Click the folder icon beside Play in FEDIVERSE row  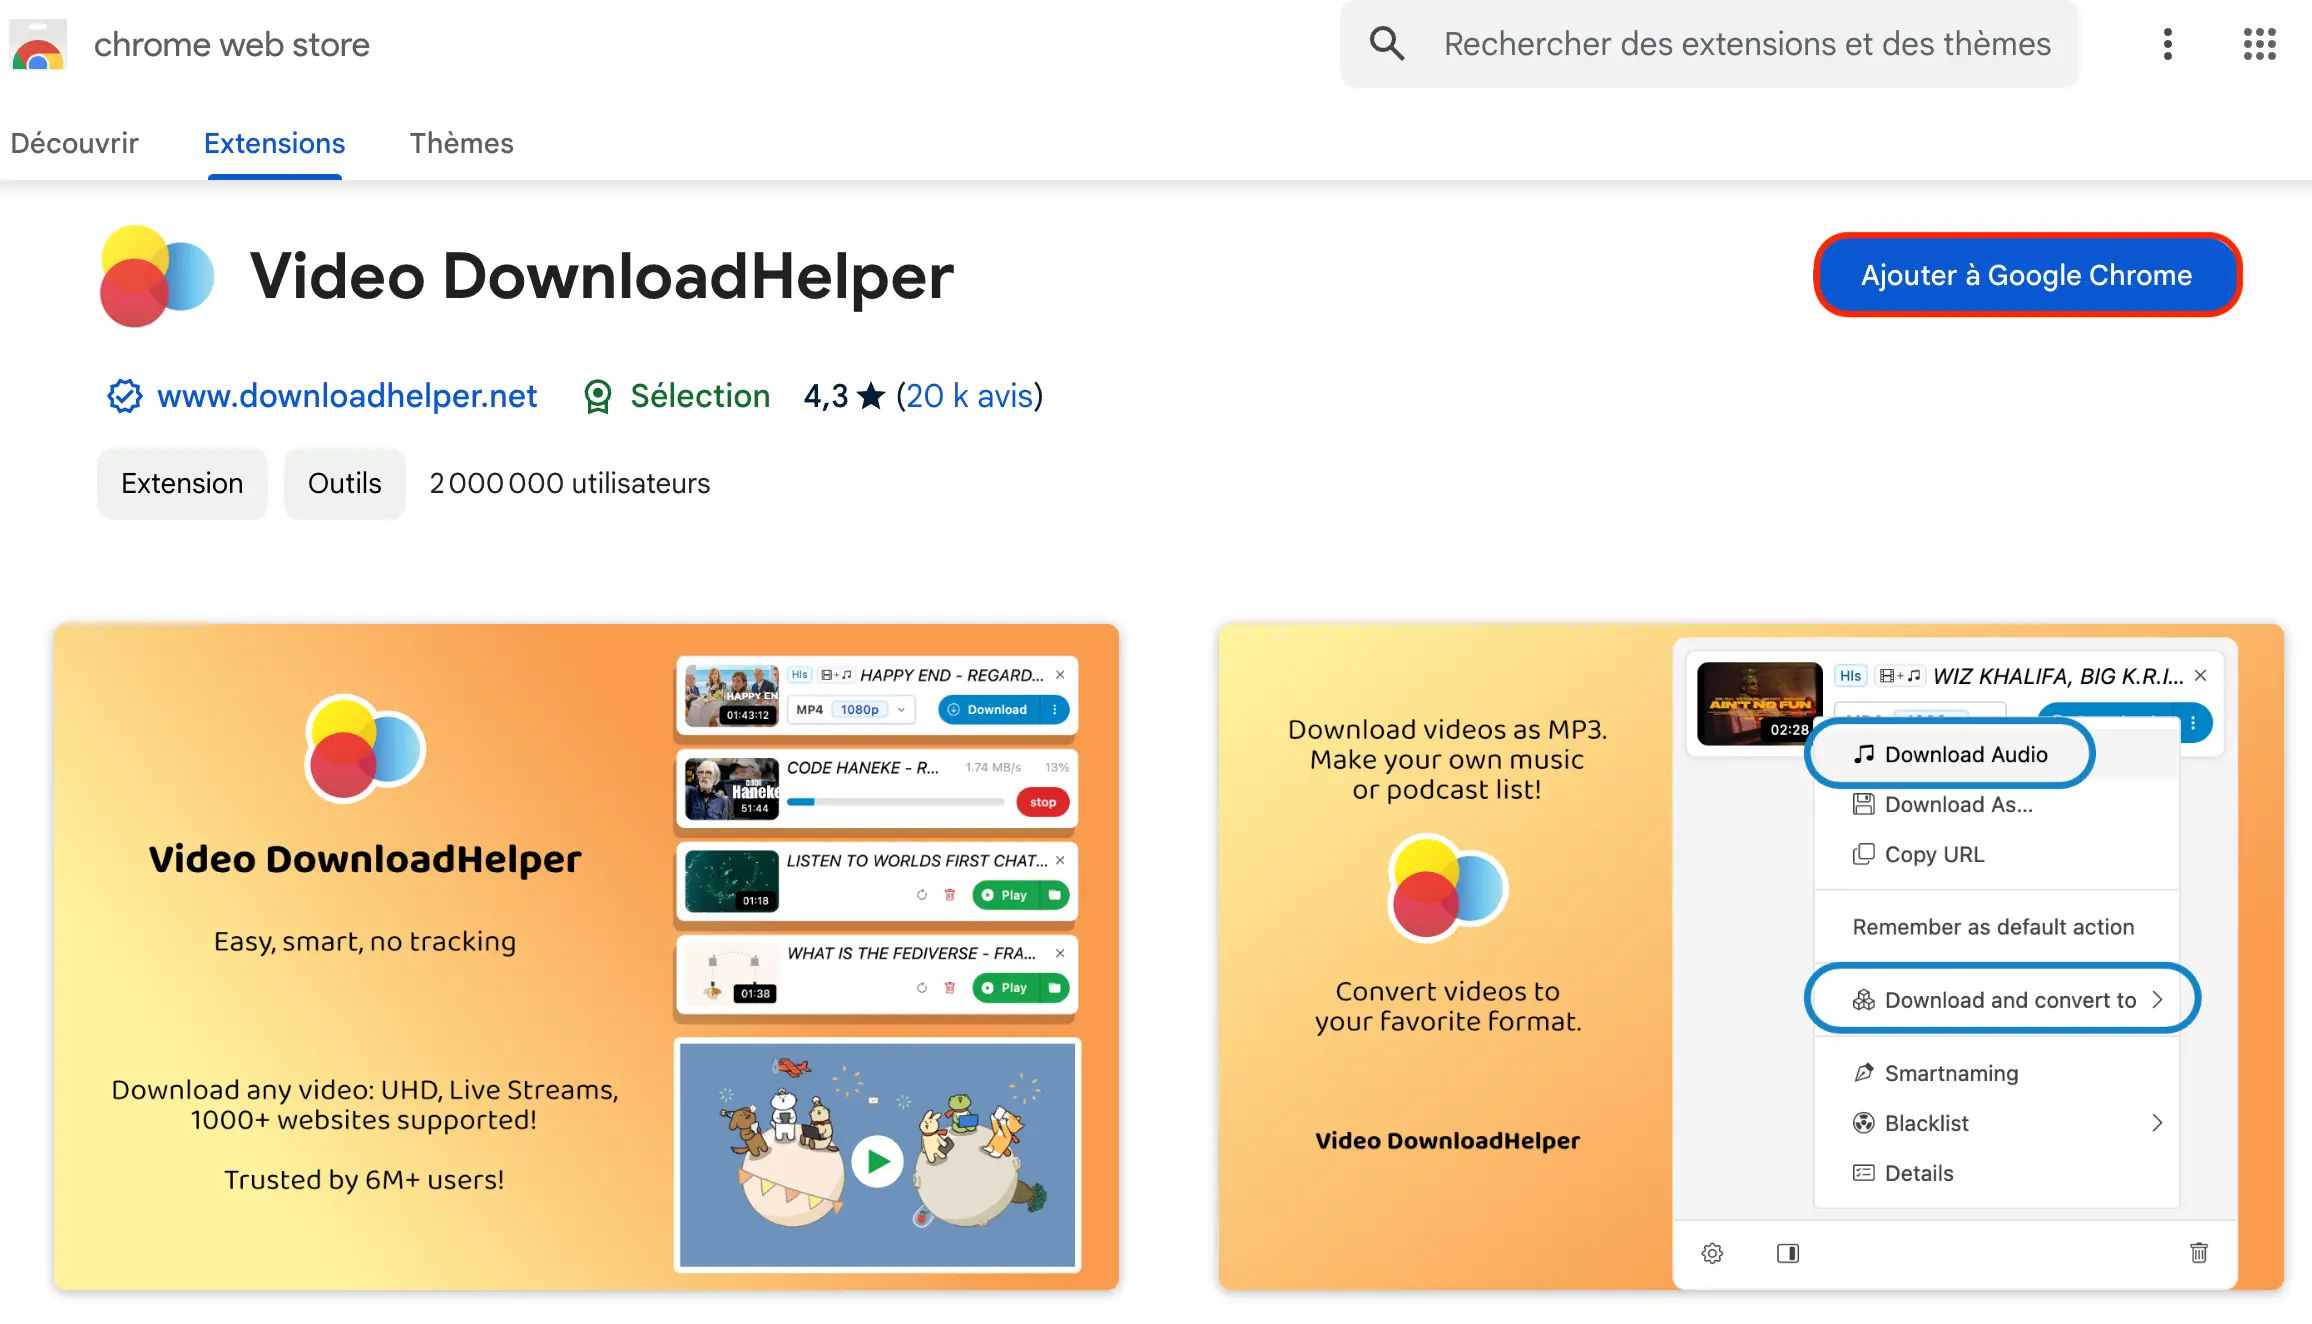(x=1055, y=988)
